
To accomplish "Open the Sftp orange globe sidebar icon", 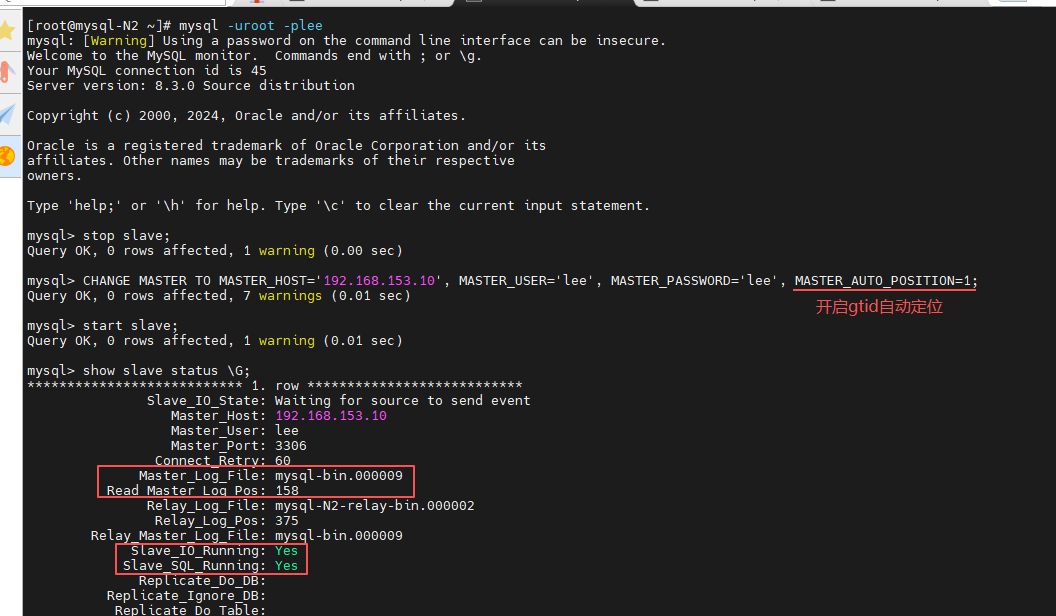I will 7,156.
